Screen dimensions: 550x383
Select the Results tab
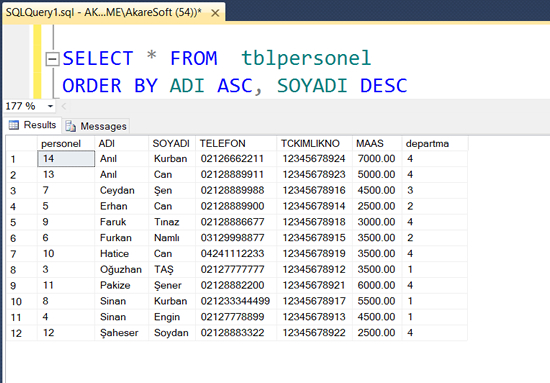click(33, 125)
